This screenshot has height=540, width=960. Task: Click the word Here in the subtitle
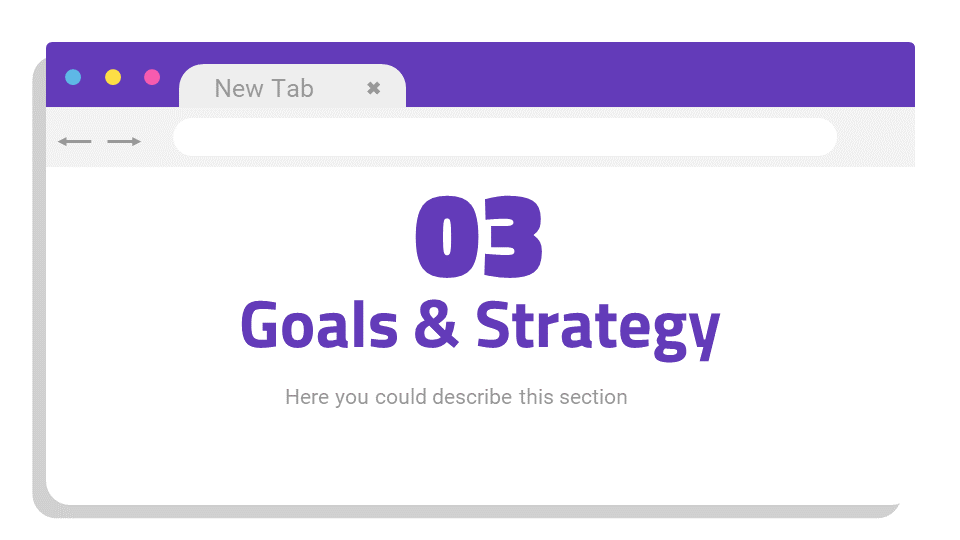(306, 397)
